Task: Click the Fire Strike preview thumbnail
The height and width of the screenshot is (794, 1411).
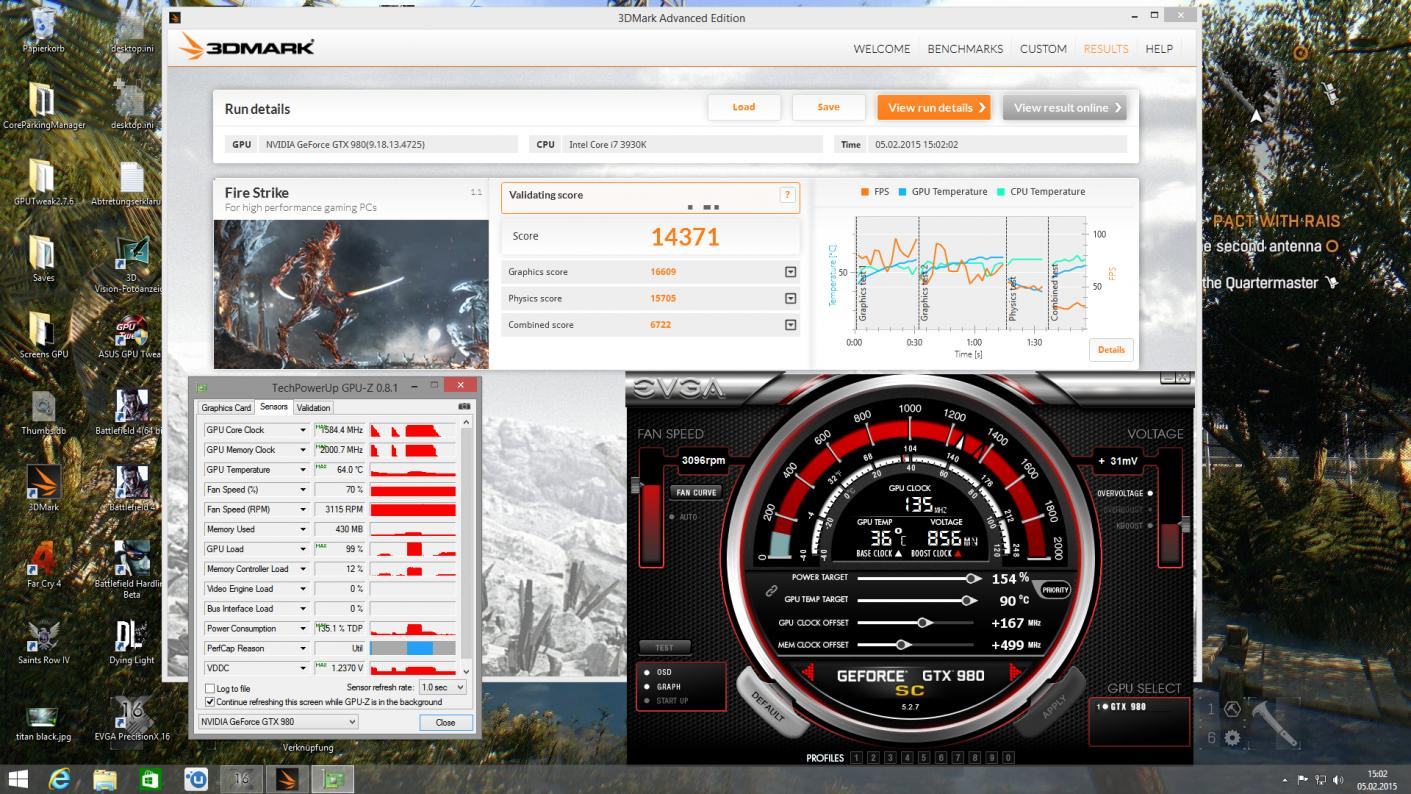Action: pos(351,294)
